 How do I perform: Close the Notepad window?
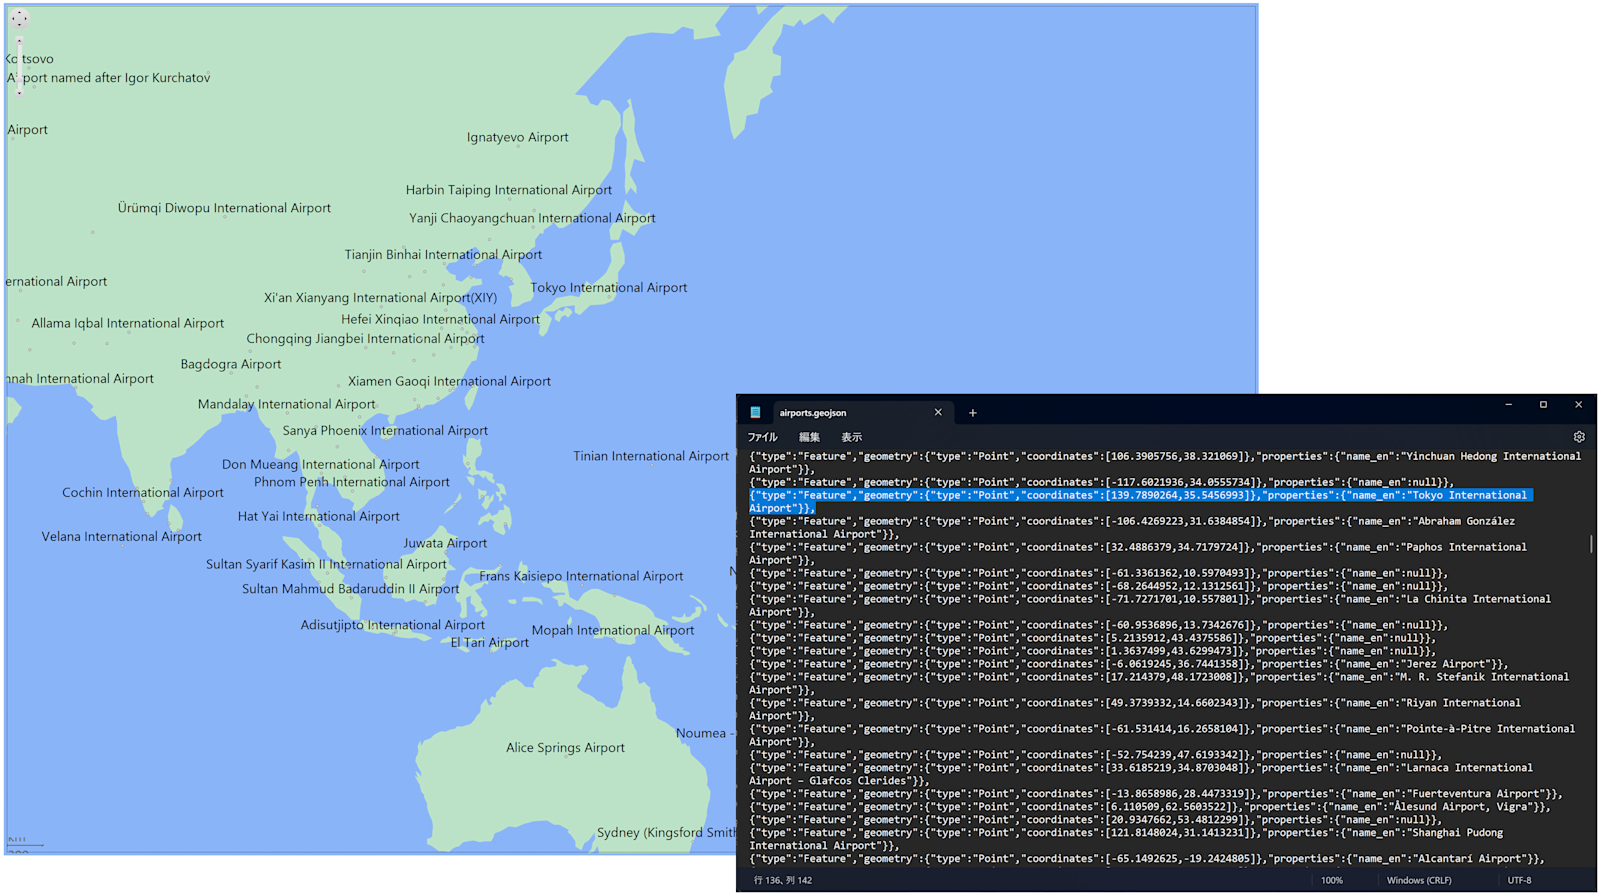click(1579, 405)
